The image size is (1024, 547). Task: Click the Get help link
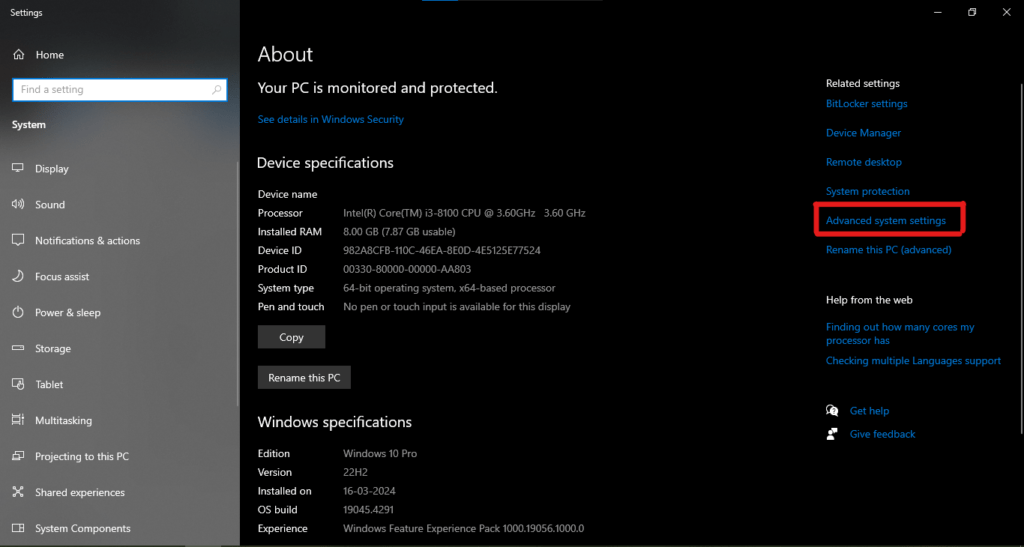[x=869, y=411]
